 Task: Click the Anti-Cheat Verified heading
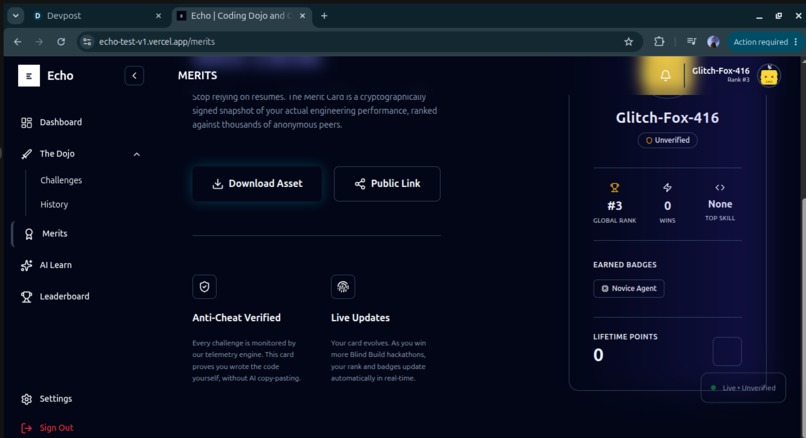point(236,318)
